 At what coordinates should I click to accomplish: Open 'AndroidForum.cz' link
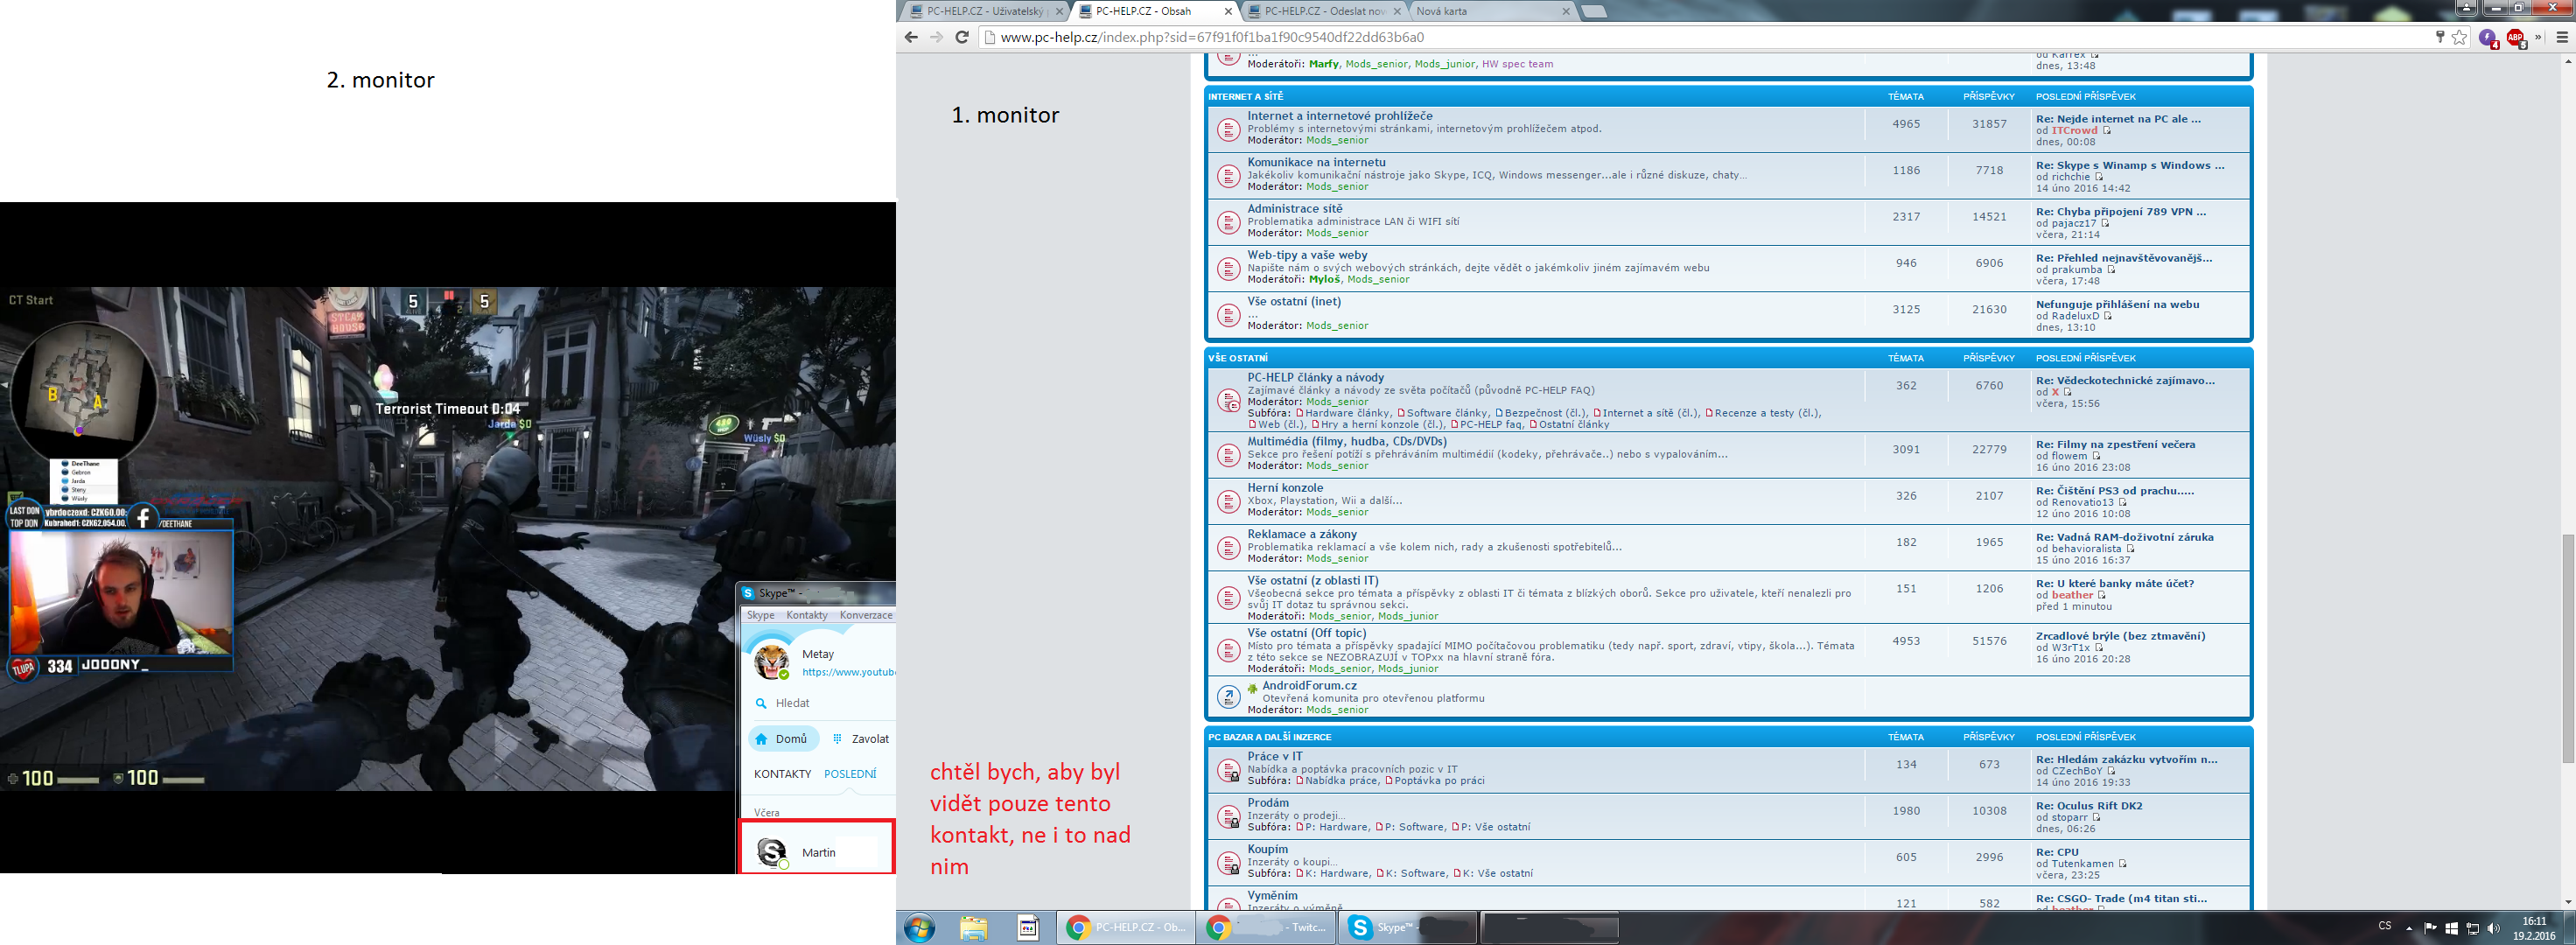1308,685
